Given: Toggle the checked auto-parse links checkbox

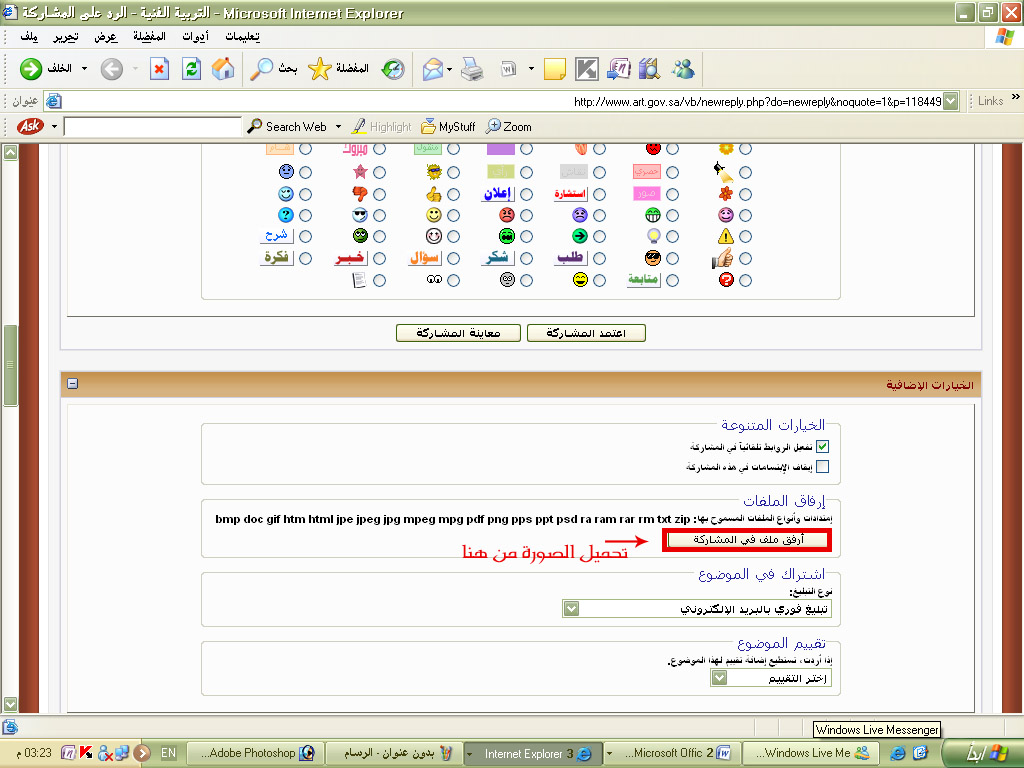Looking at the screenshot, I should coord(823,447).
